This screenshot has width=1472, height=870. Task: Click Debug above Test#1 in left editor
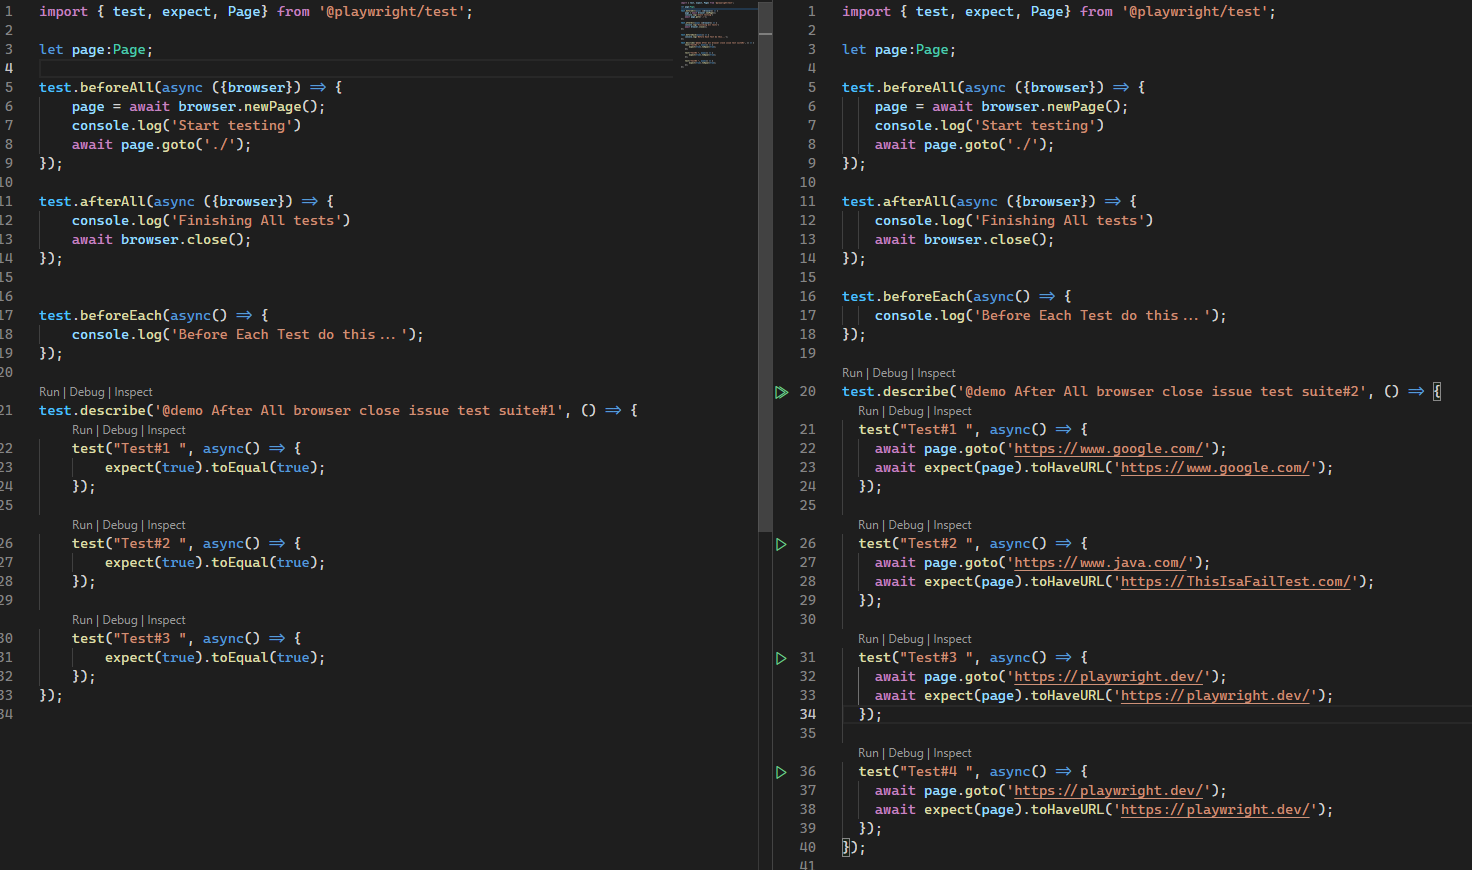(120, 430)
